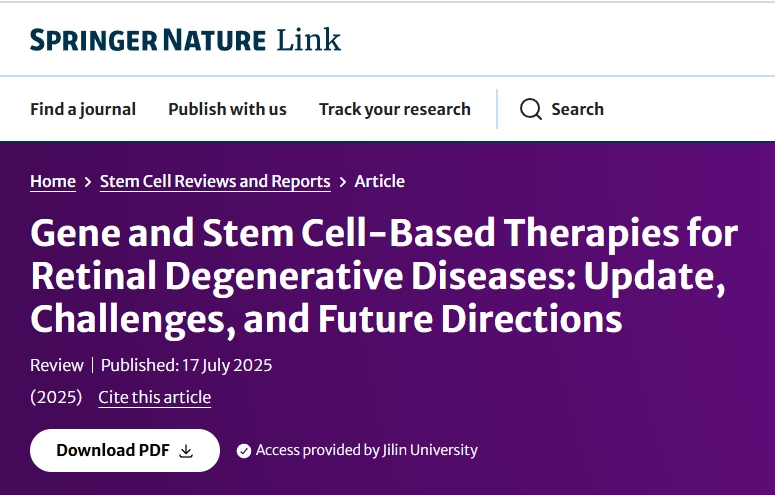
Task: Click the Access provided by Jilin University text
Action: pyautogui.click(x=366, y=450)
